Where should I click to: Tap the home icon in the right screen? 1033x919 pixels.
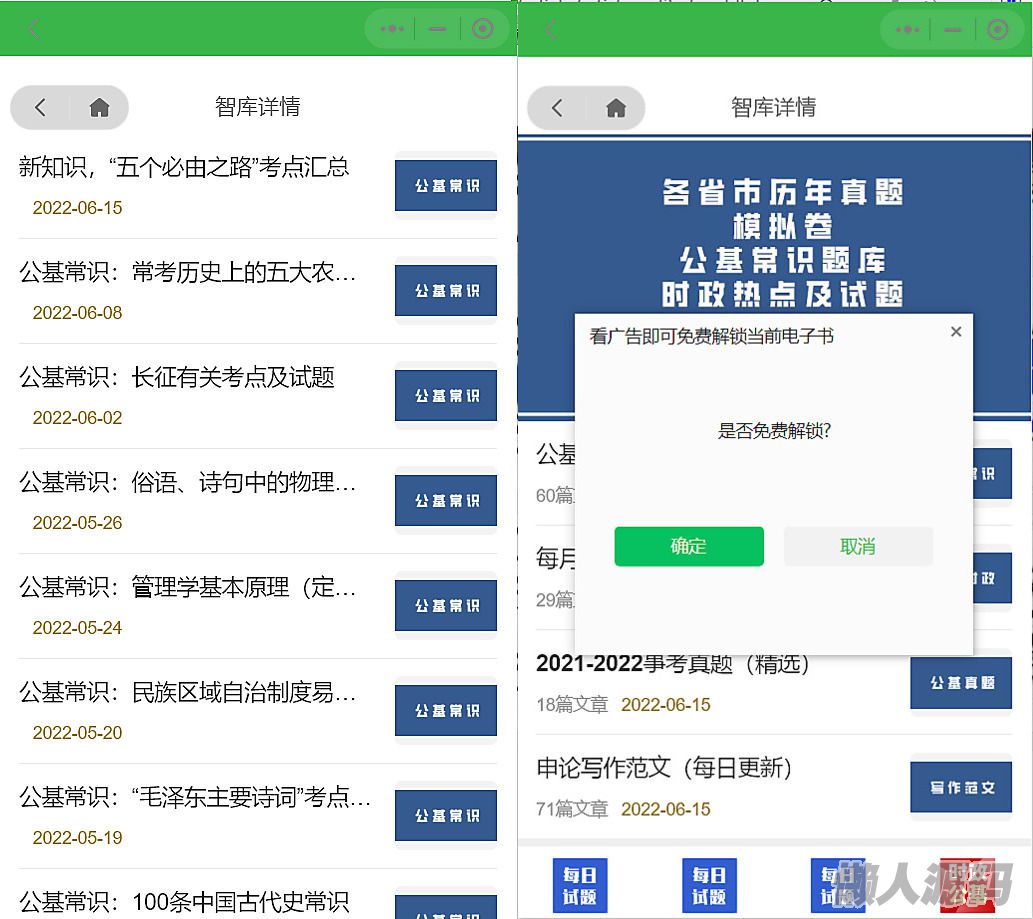(x=616, y=108)
